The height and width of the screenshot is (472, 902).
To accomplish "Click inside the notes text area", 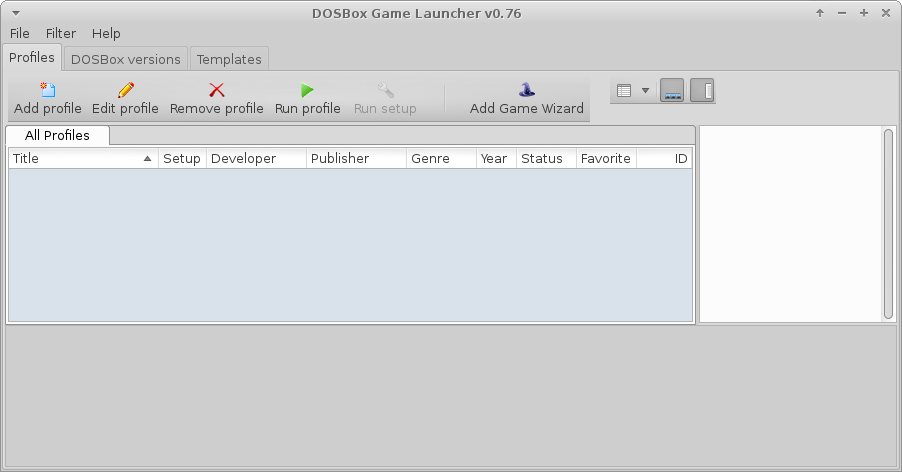I will coord(791,224).
